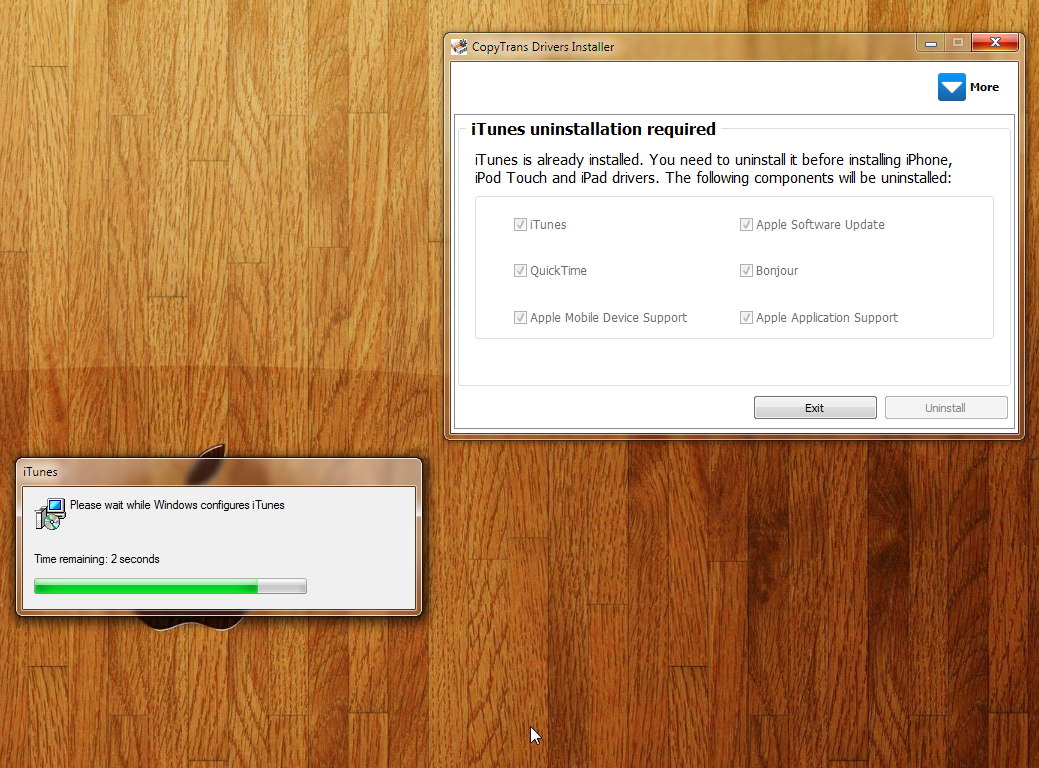The width and height of the screenshot is (1039, 768).
Task: Click the Uninstall button
Action: click(946, 408)
